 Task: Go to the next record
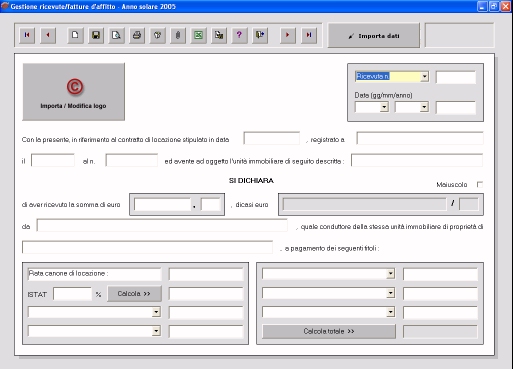(x=288, y=35)
